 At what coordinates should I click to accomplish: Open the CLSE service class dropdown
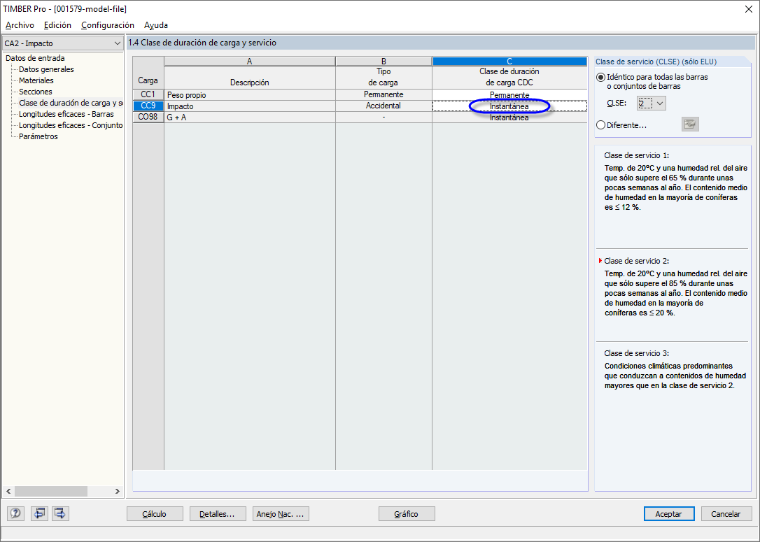tap(651, 103)
